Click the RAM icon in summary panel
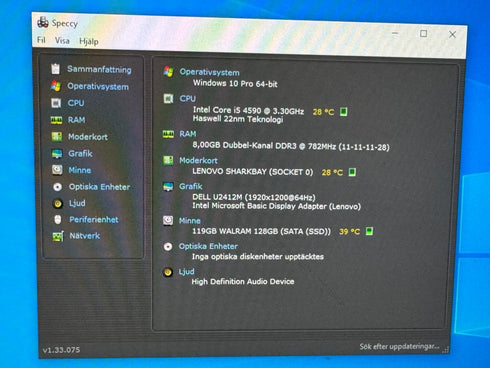The image size is (490, 368). pos(168,134)
